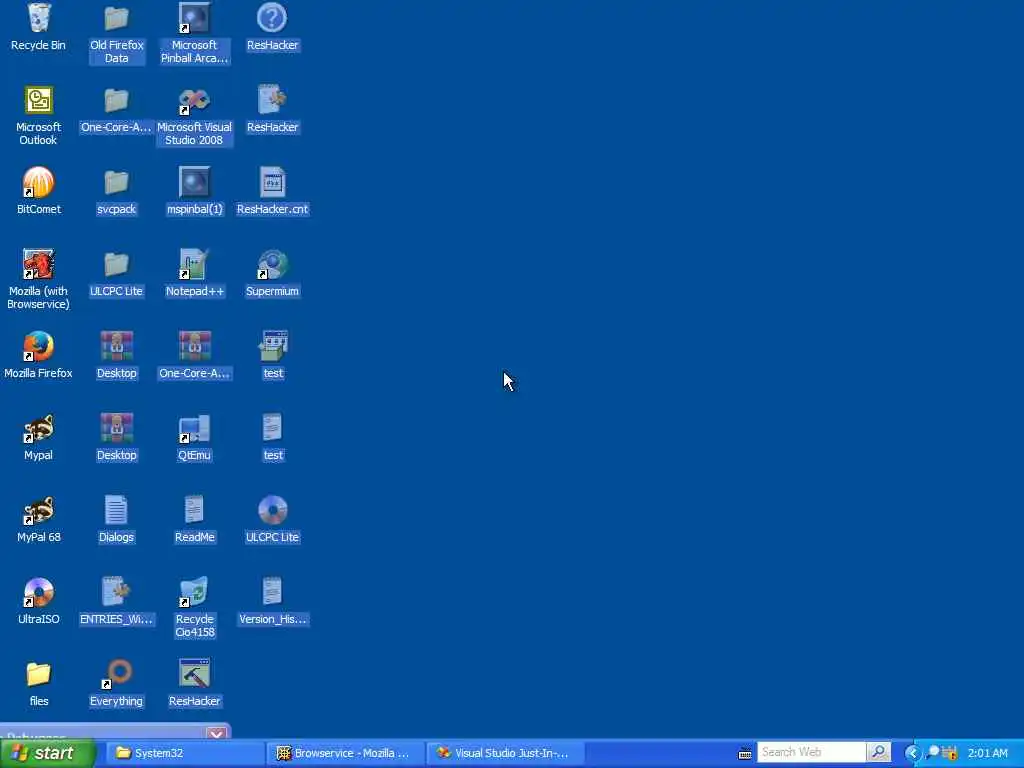Click the 2:01 AM clock
The image size is (1024, 768).
coord(987,753)
